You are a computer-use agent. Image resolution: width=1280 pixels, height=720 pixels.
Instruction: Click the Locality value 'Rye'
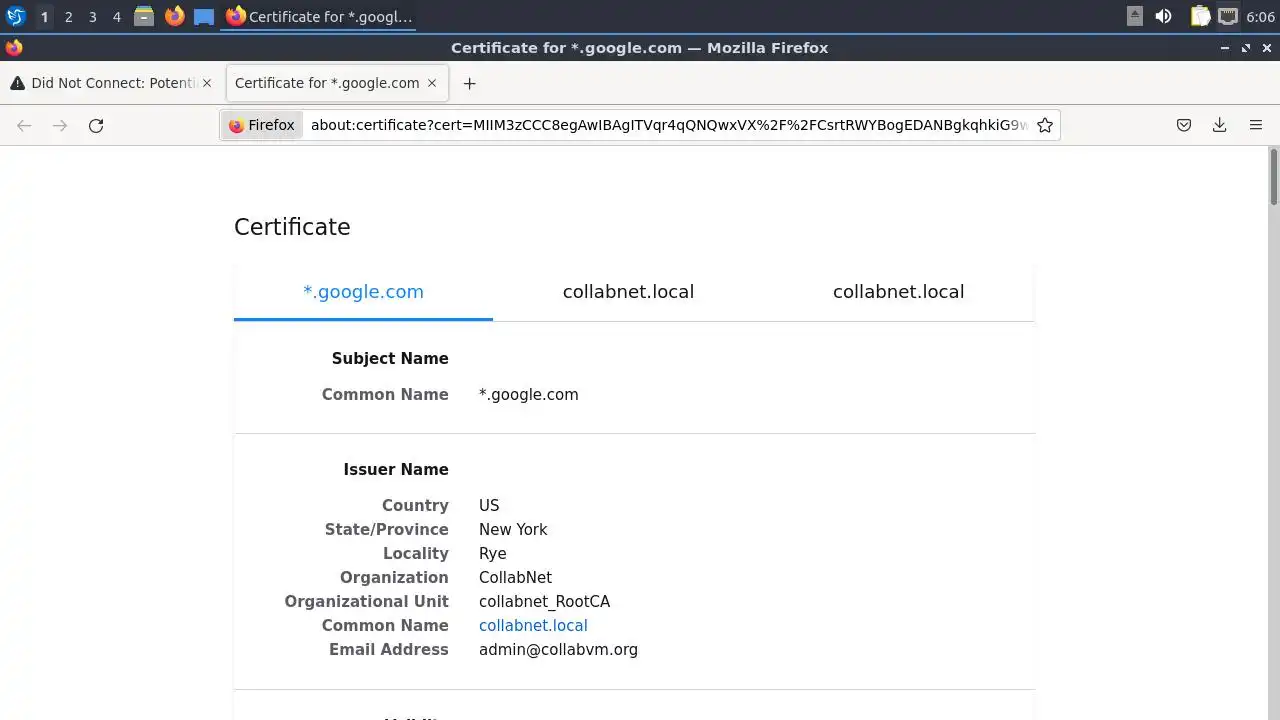[493, 554]
